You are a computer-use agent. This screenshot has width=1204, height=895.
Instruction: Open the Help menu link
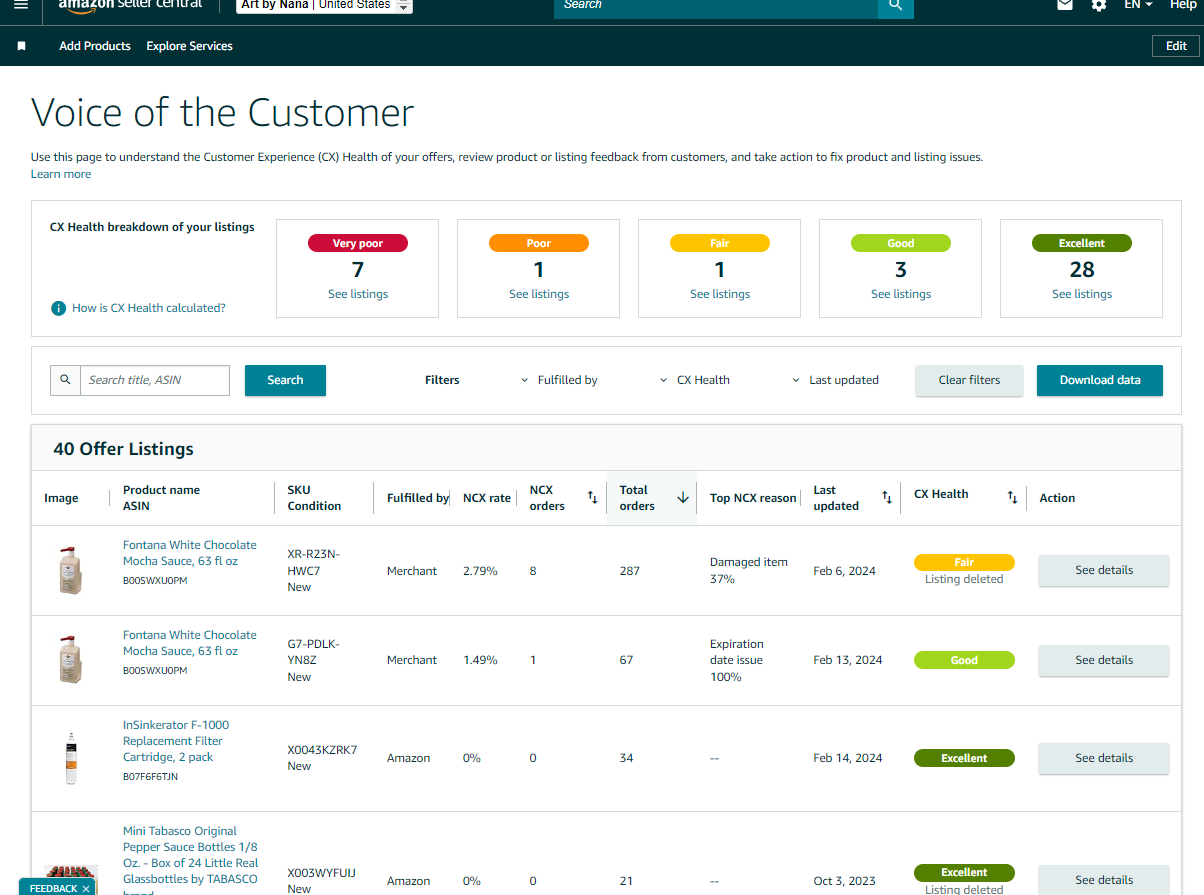click(x=1183, y=5)
